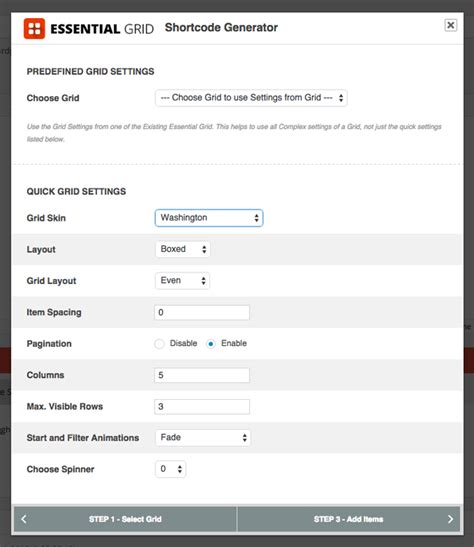The image size is (474, 547).
Task: Click the Shortcode Generator heading
Action: (221, 27)
